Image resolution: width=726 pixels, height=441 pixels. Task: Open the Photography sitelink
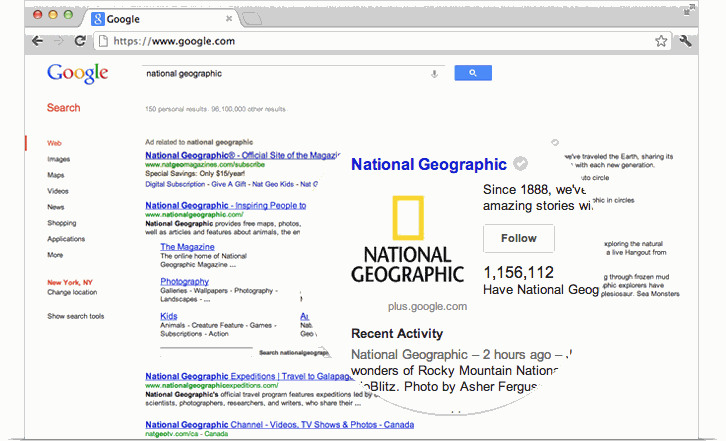[184, 282]
